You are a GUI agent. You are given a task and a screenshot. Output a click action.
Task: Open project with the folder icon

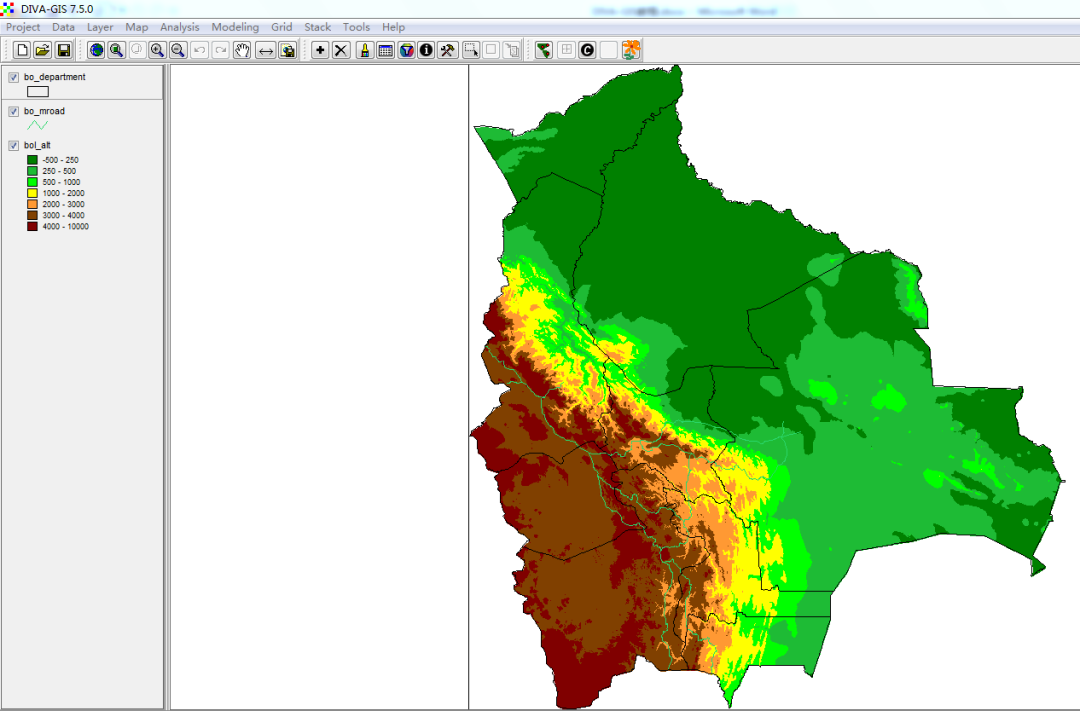(x=42, y=50)
